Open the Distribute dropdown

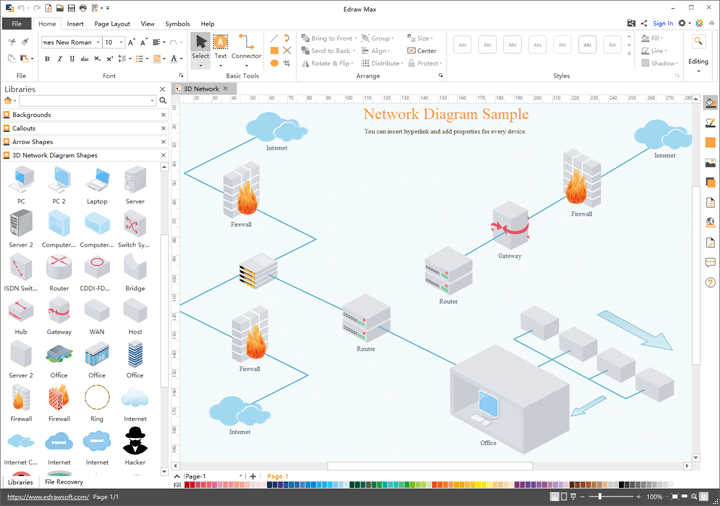click(x=382, y=63)
